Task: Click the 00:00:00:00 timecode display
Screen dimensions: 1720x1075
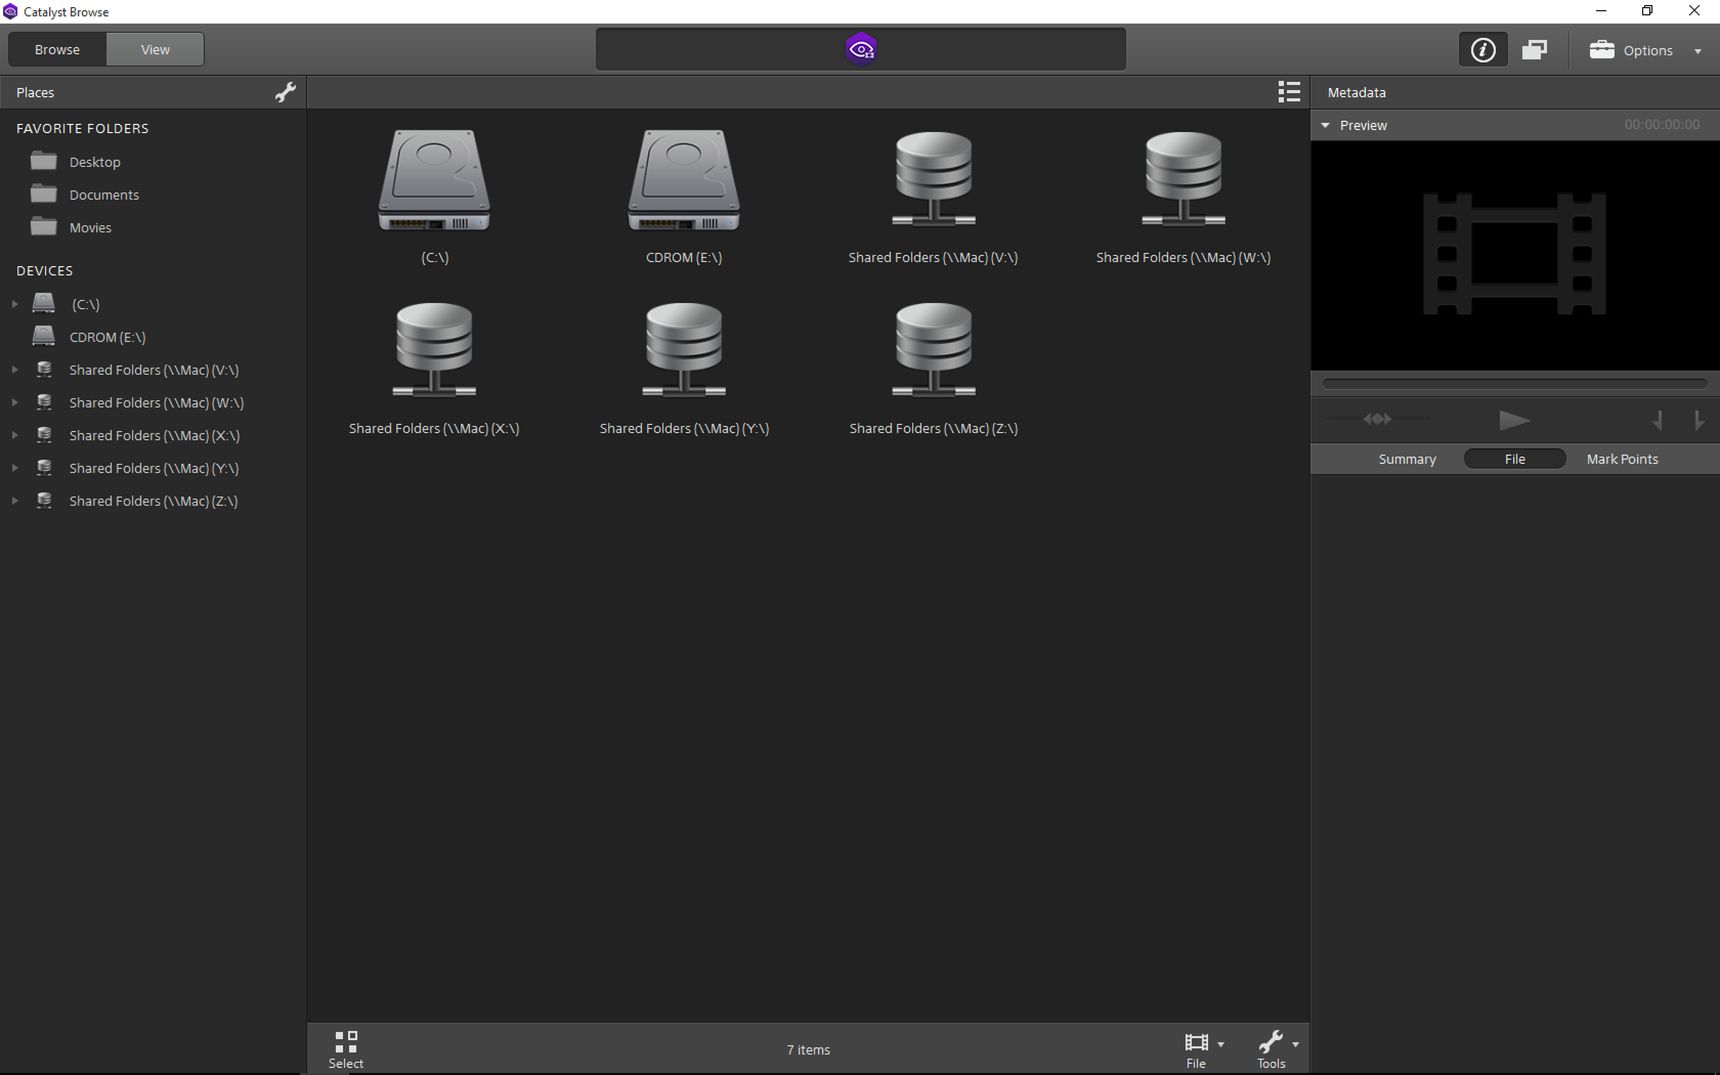Action: 1662,125
